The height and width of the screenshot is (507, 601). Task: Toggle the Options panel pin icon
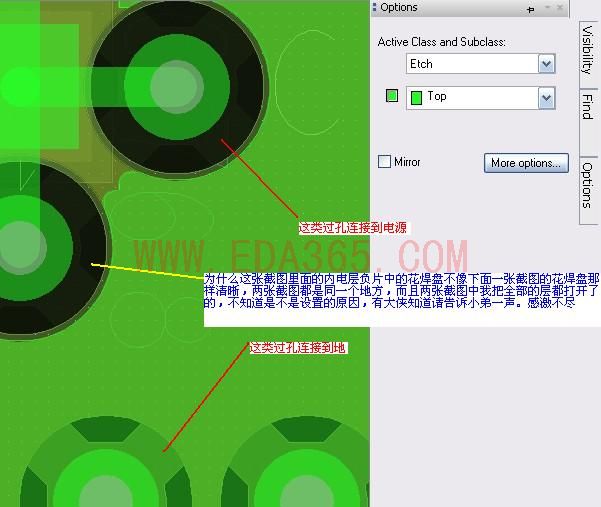531,9
